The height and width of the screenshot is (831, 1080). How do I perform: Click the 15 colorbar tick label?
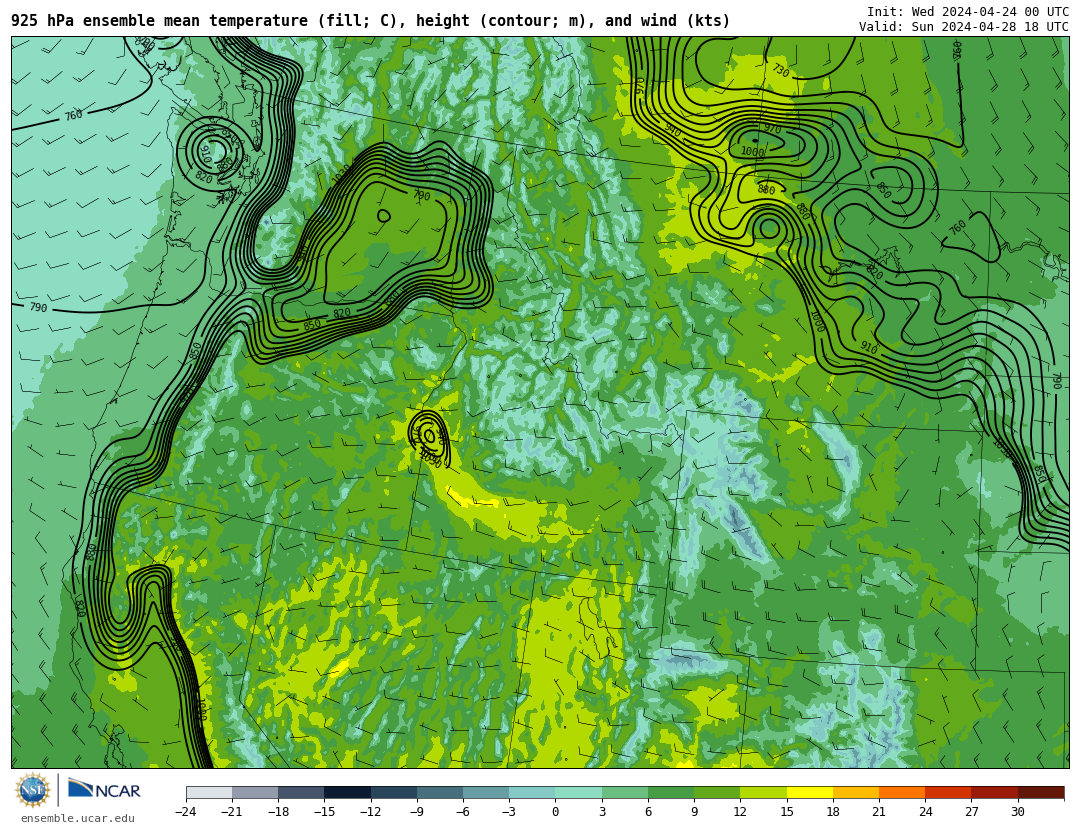[x=787, y=812]
